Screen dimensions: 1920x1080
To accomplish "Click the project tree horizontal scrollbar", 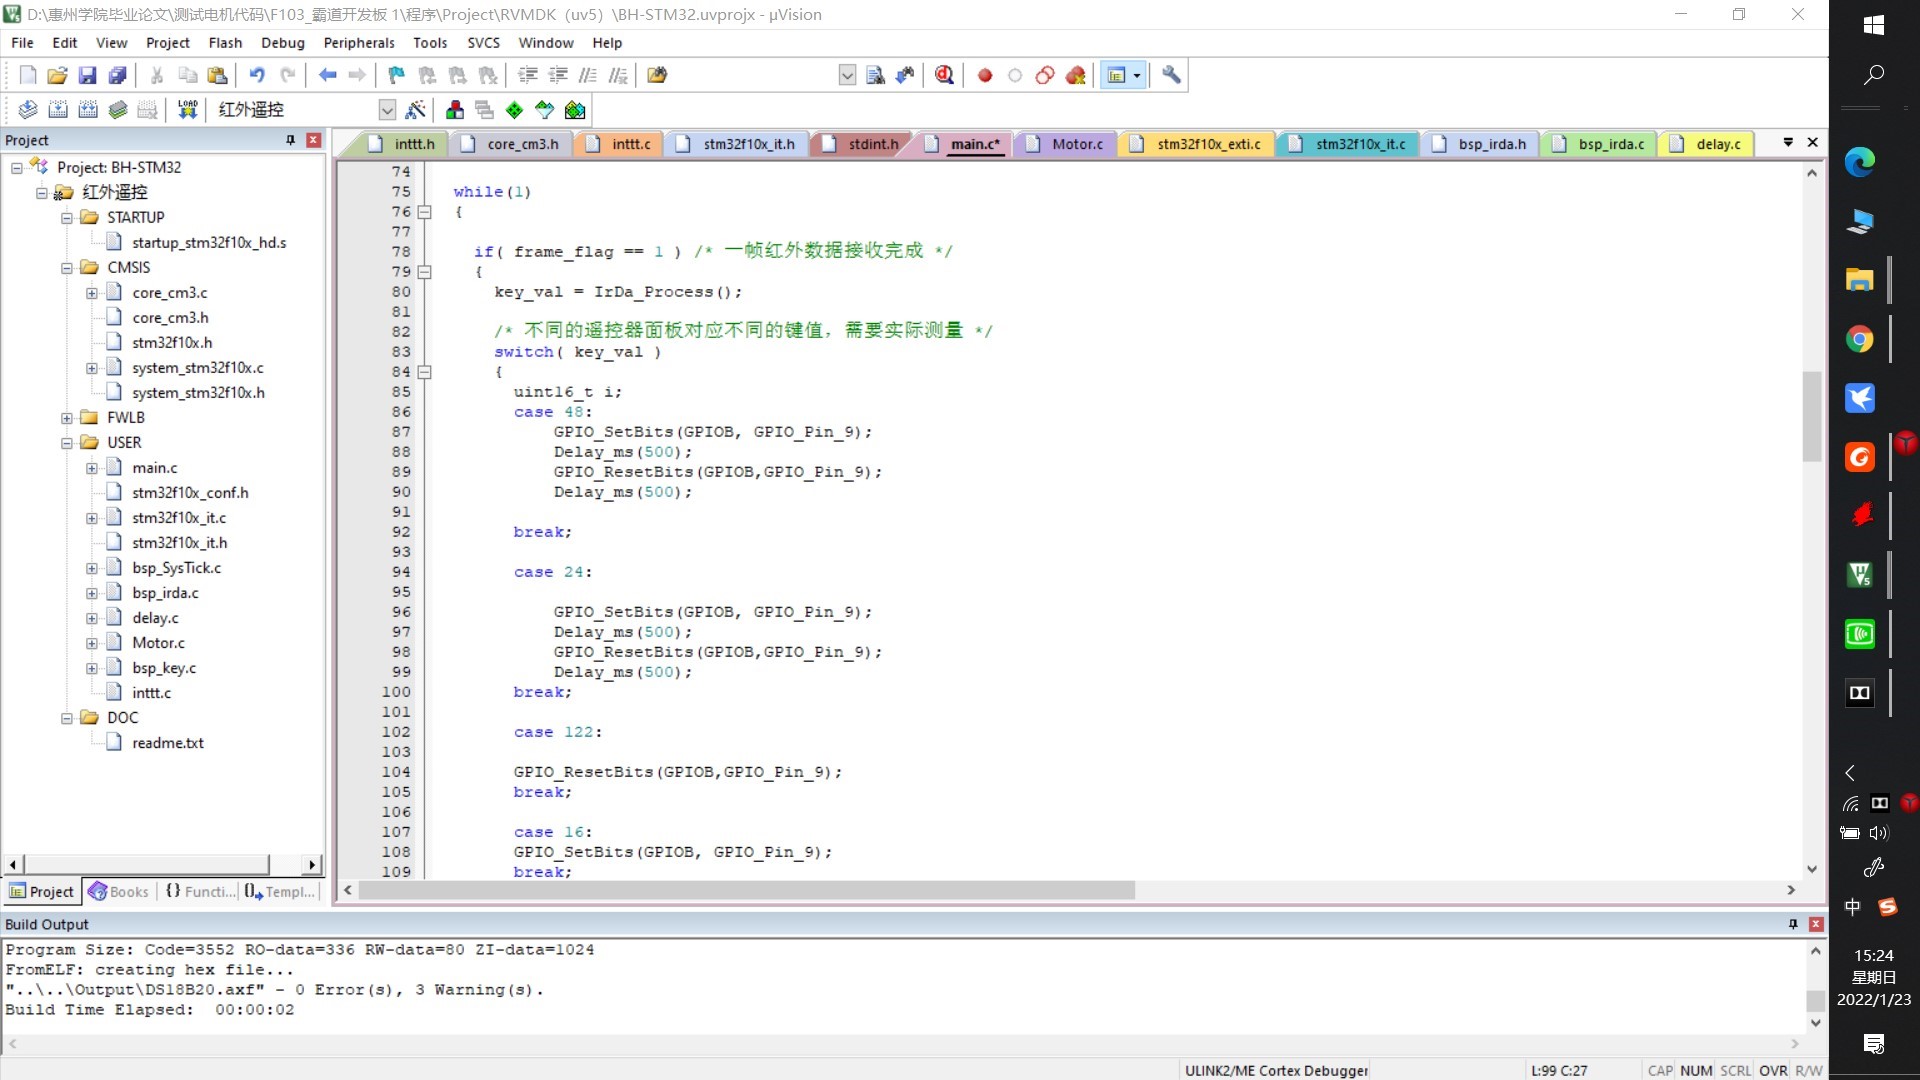I will 146,864.
